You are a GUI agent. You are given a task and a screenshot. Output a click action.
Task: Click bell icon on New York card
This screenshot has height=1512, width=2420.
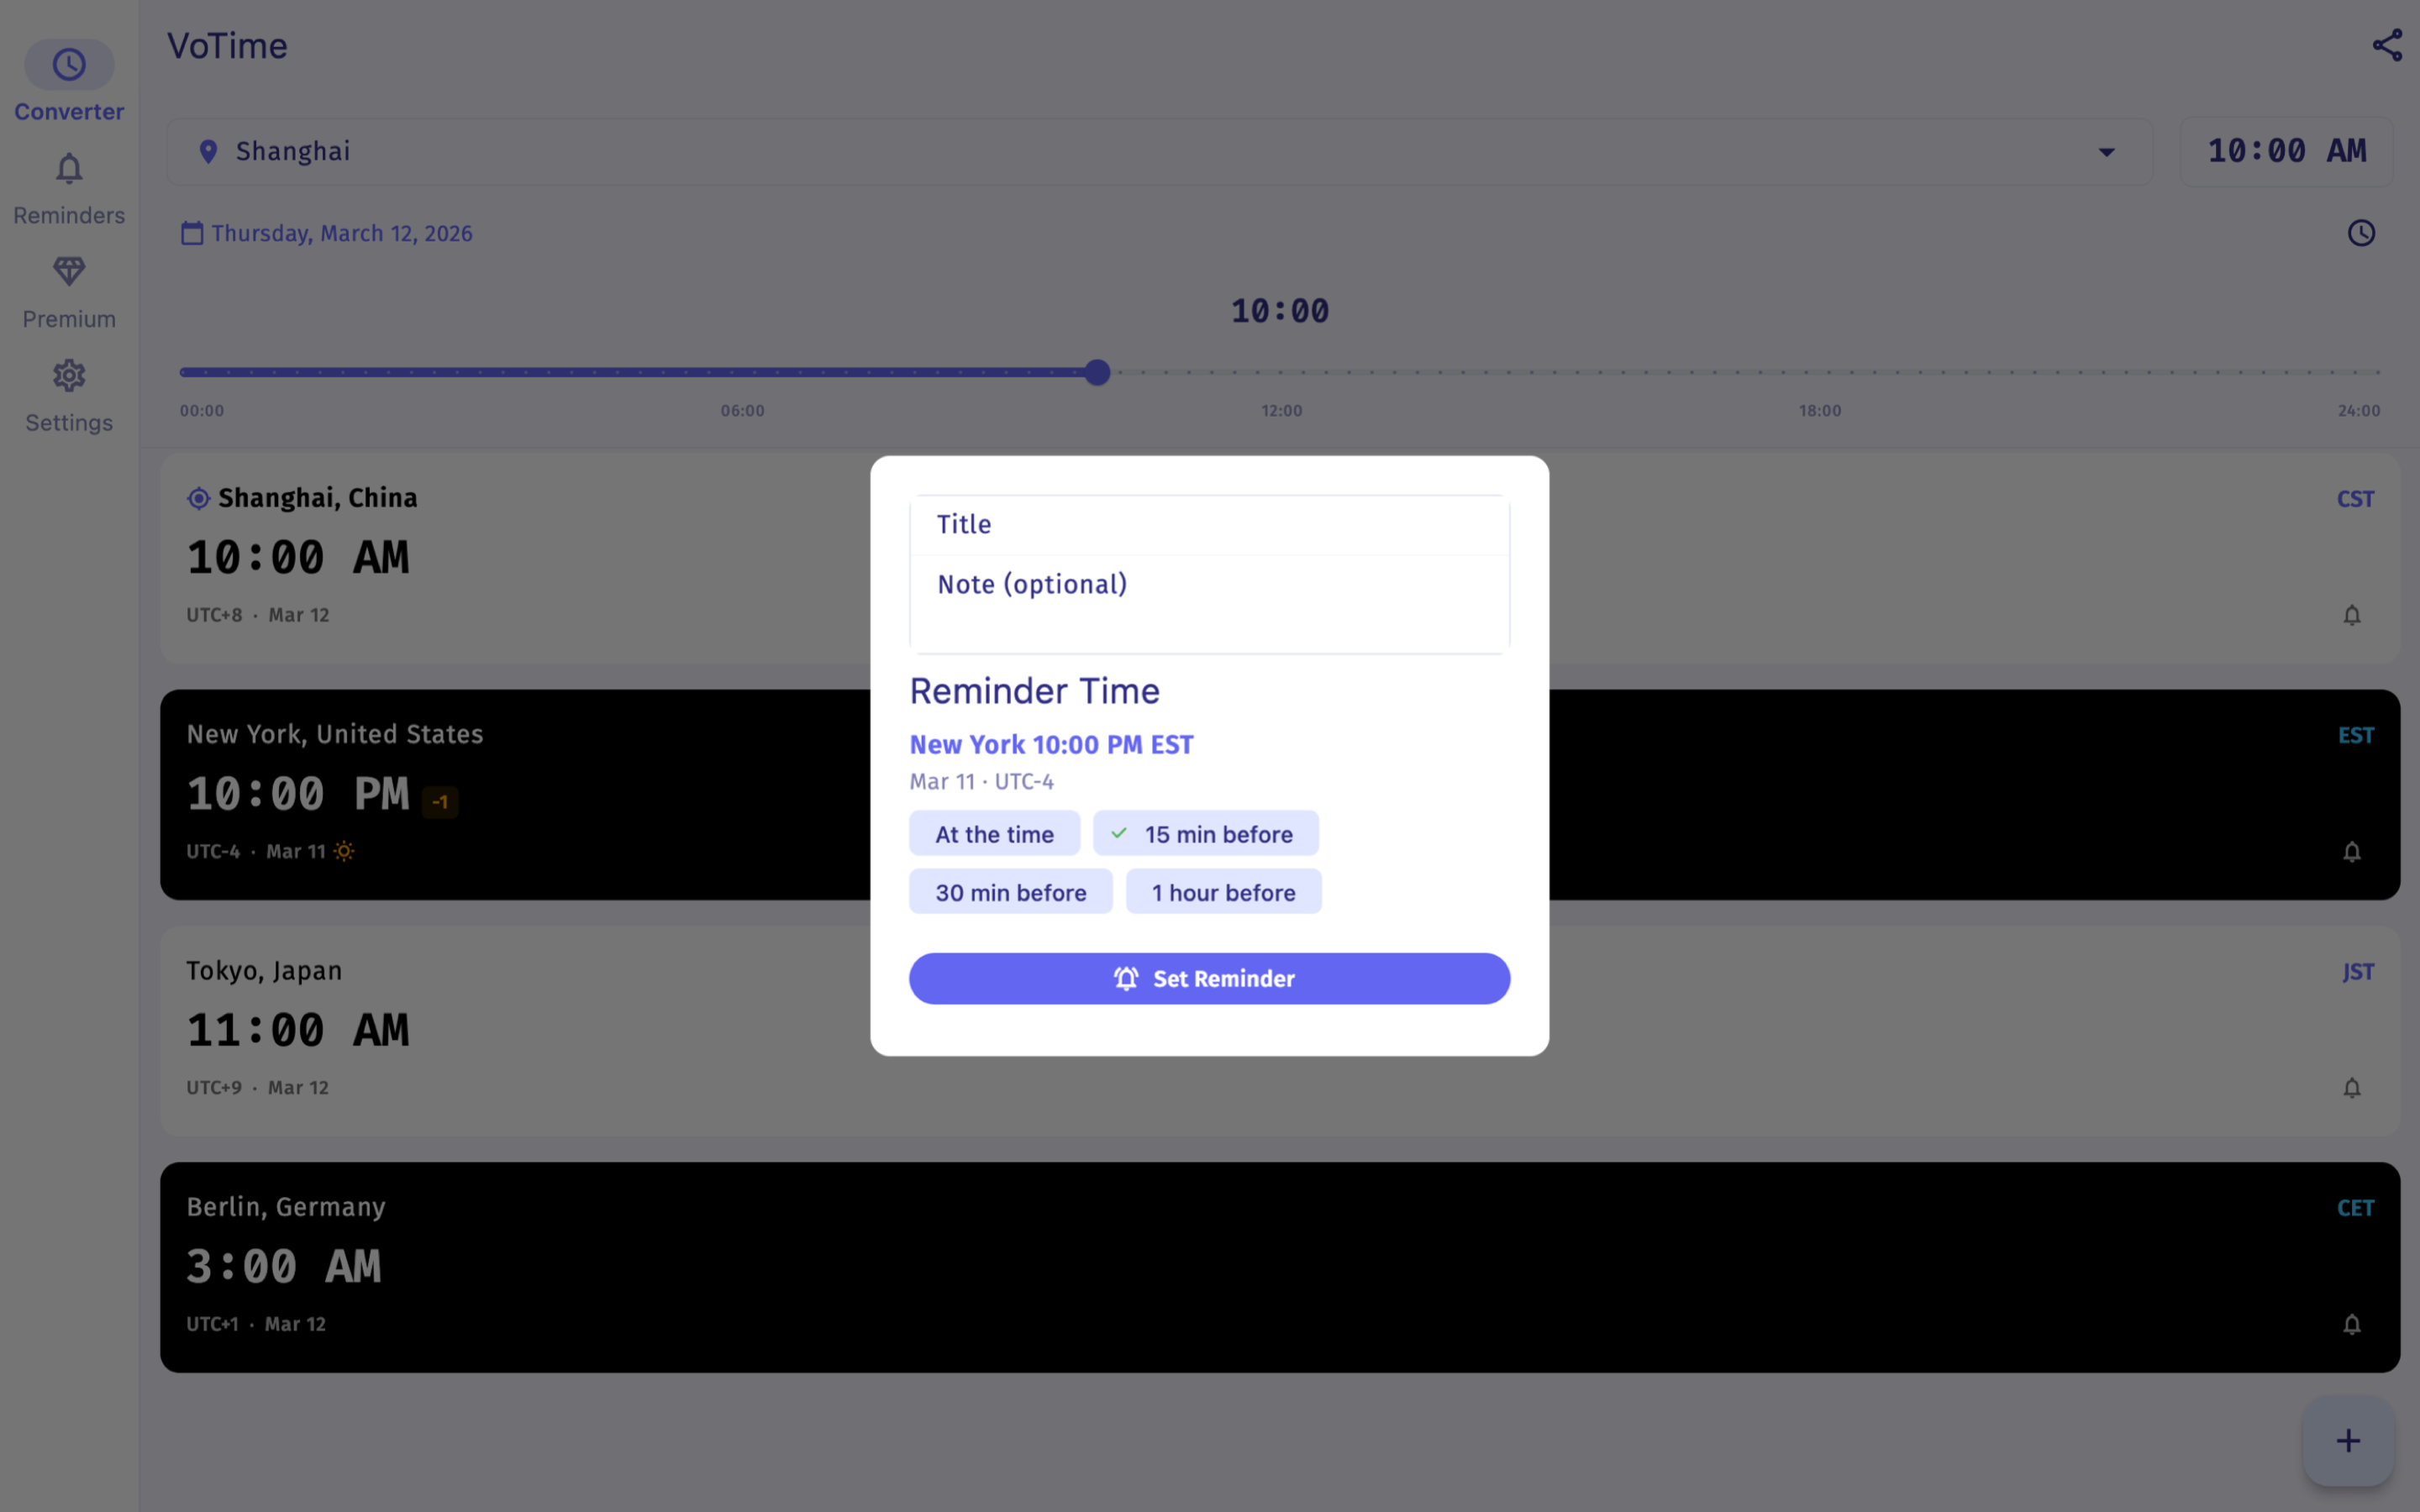(x=2352, y=851)
